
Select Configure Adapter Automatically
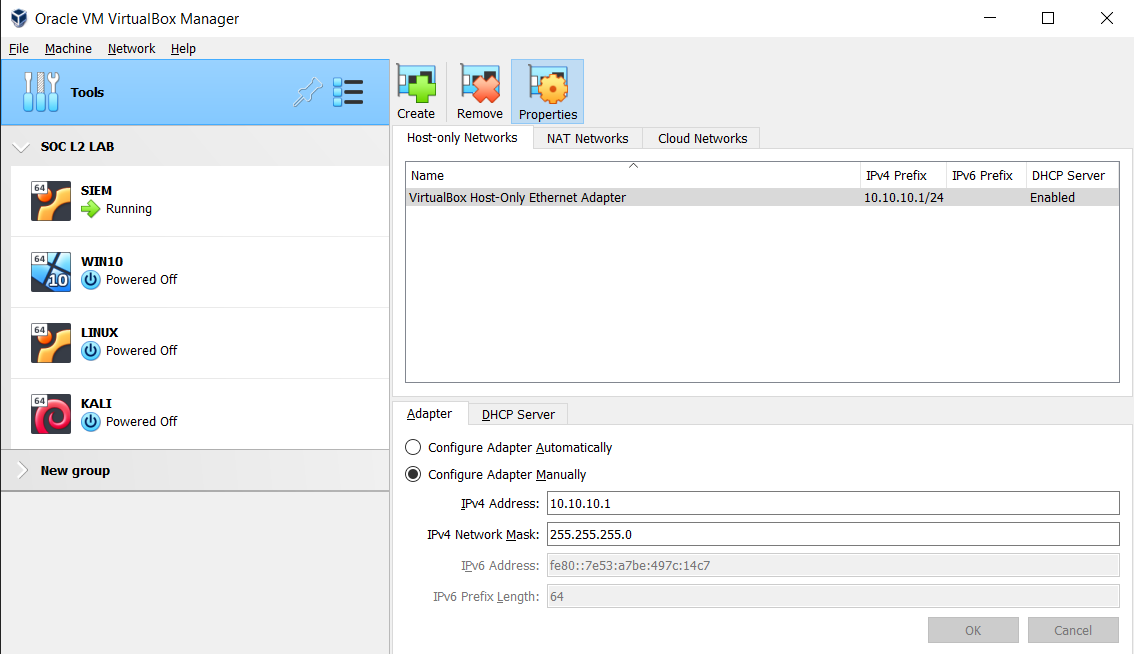click(413, 447)
